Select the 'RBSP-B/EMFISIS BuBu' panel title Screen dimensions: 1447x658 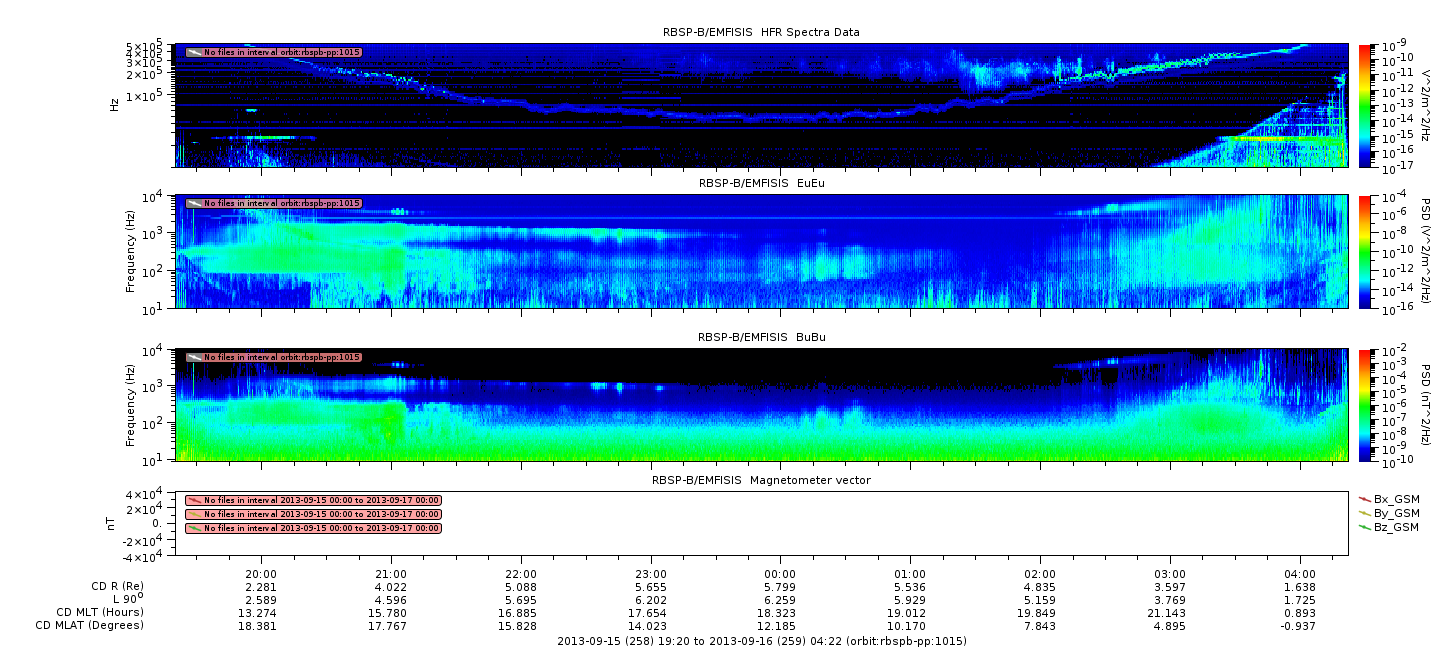761,337
